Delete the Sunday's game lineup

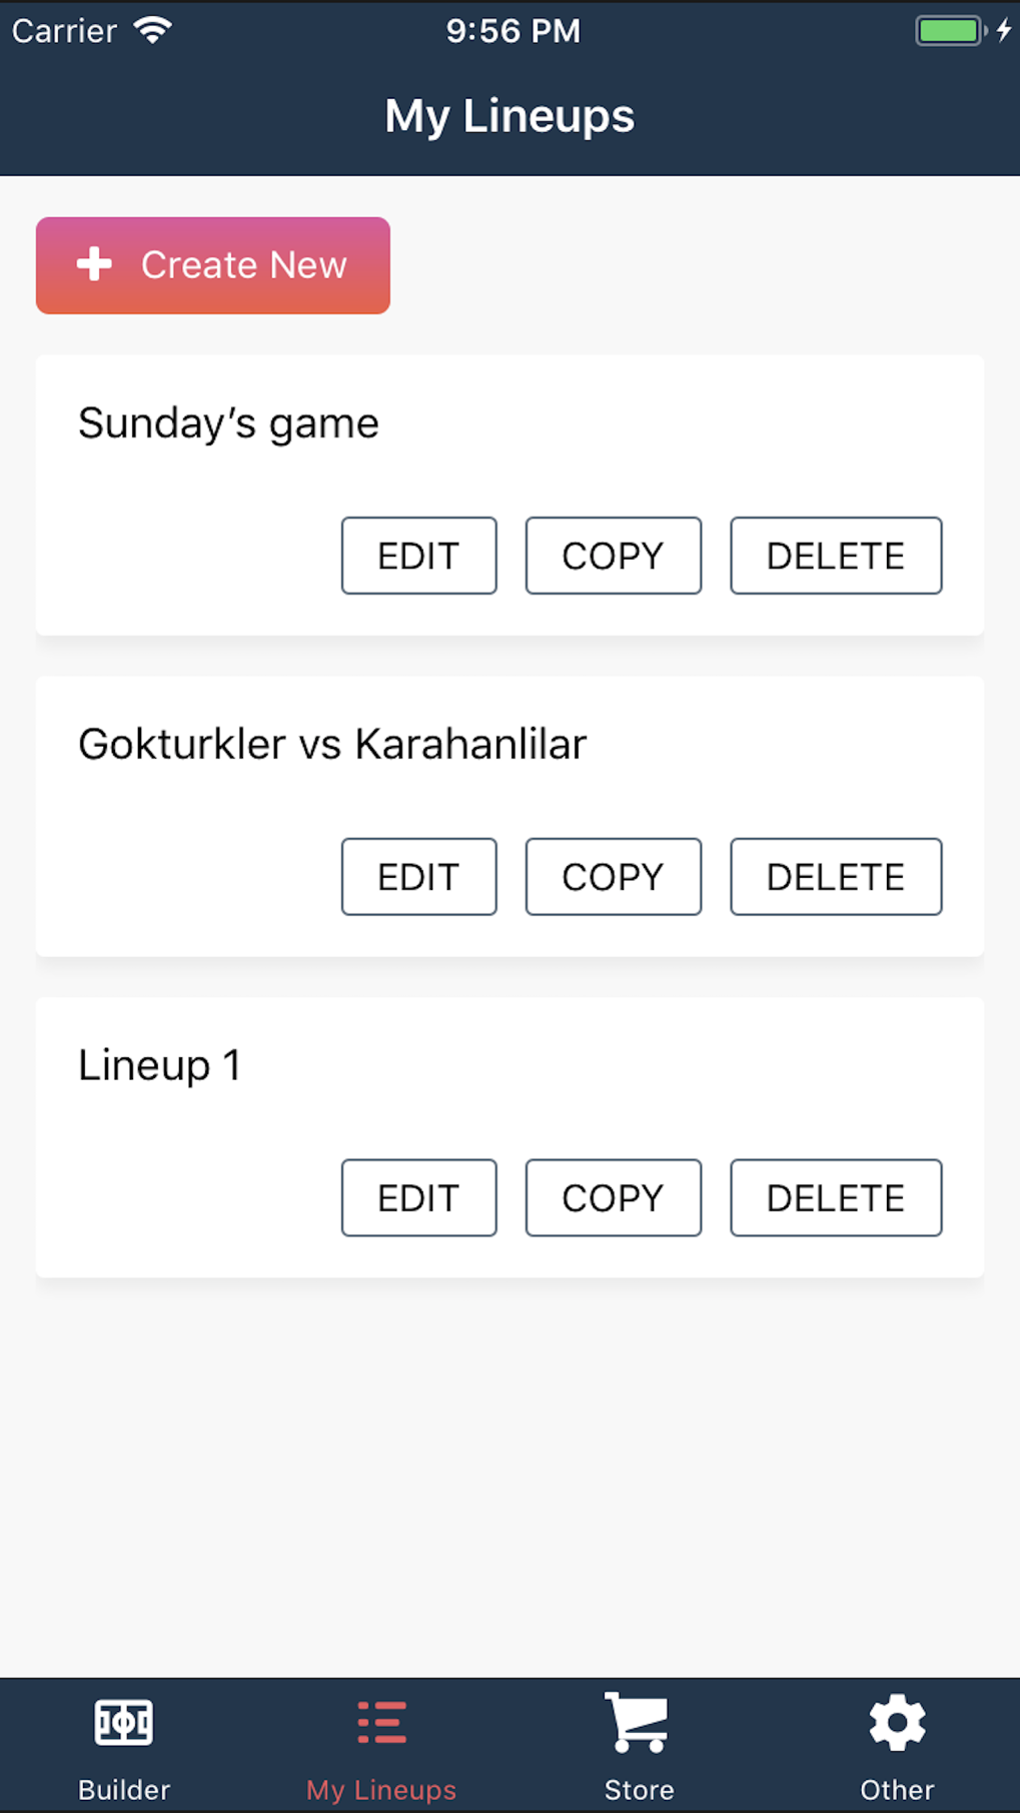pyautogui.click(x=836, y=556)
